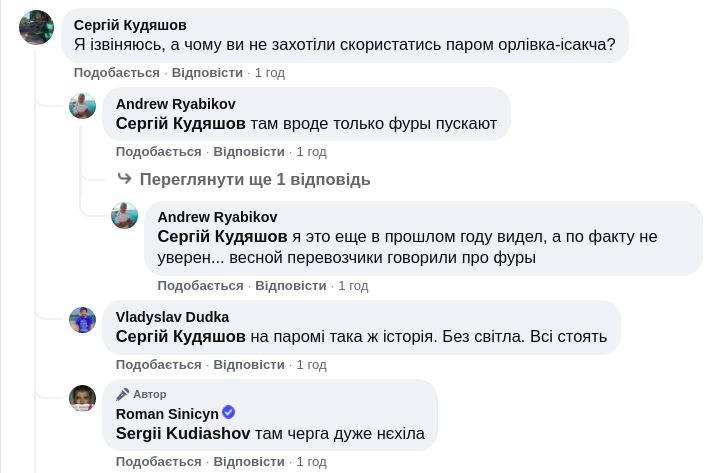This screenshot has height=473, width=706.
Task: Like Roman Sinicyn's comment
Action: 158,462
